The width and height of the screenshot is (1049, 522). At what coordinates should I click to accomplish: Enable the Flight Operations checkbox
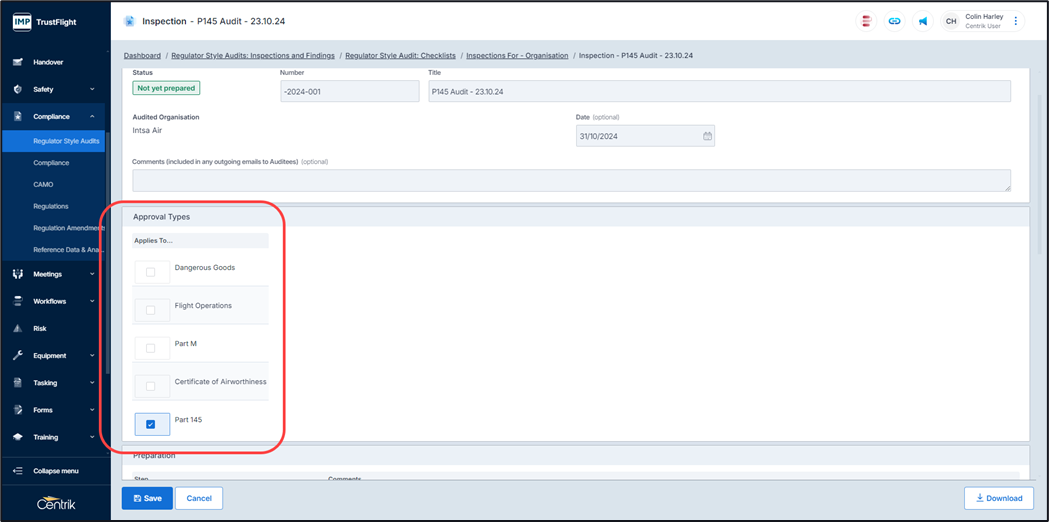tap(151, 310)
